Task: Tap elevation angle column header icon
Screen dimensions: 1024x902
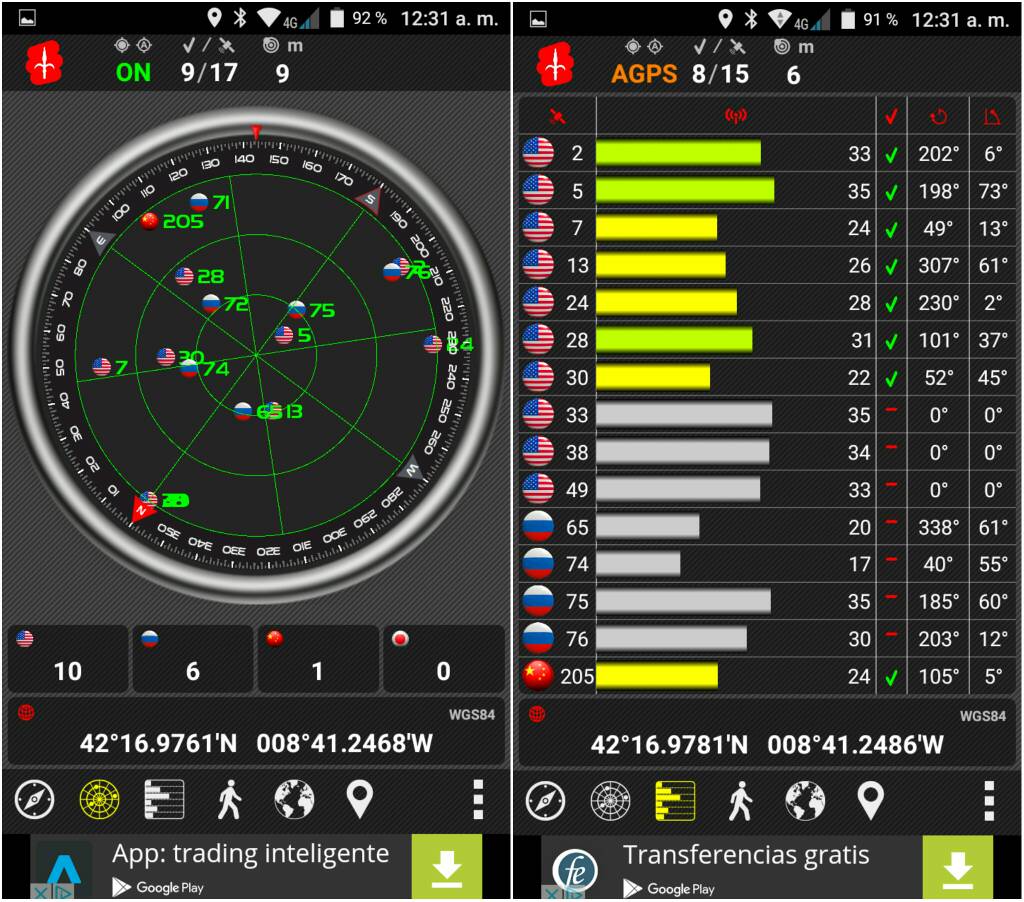Action: pyautogui.click(x=993, y=117)
